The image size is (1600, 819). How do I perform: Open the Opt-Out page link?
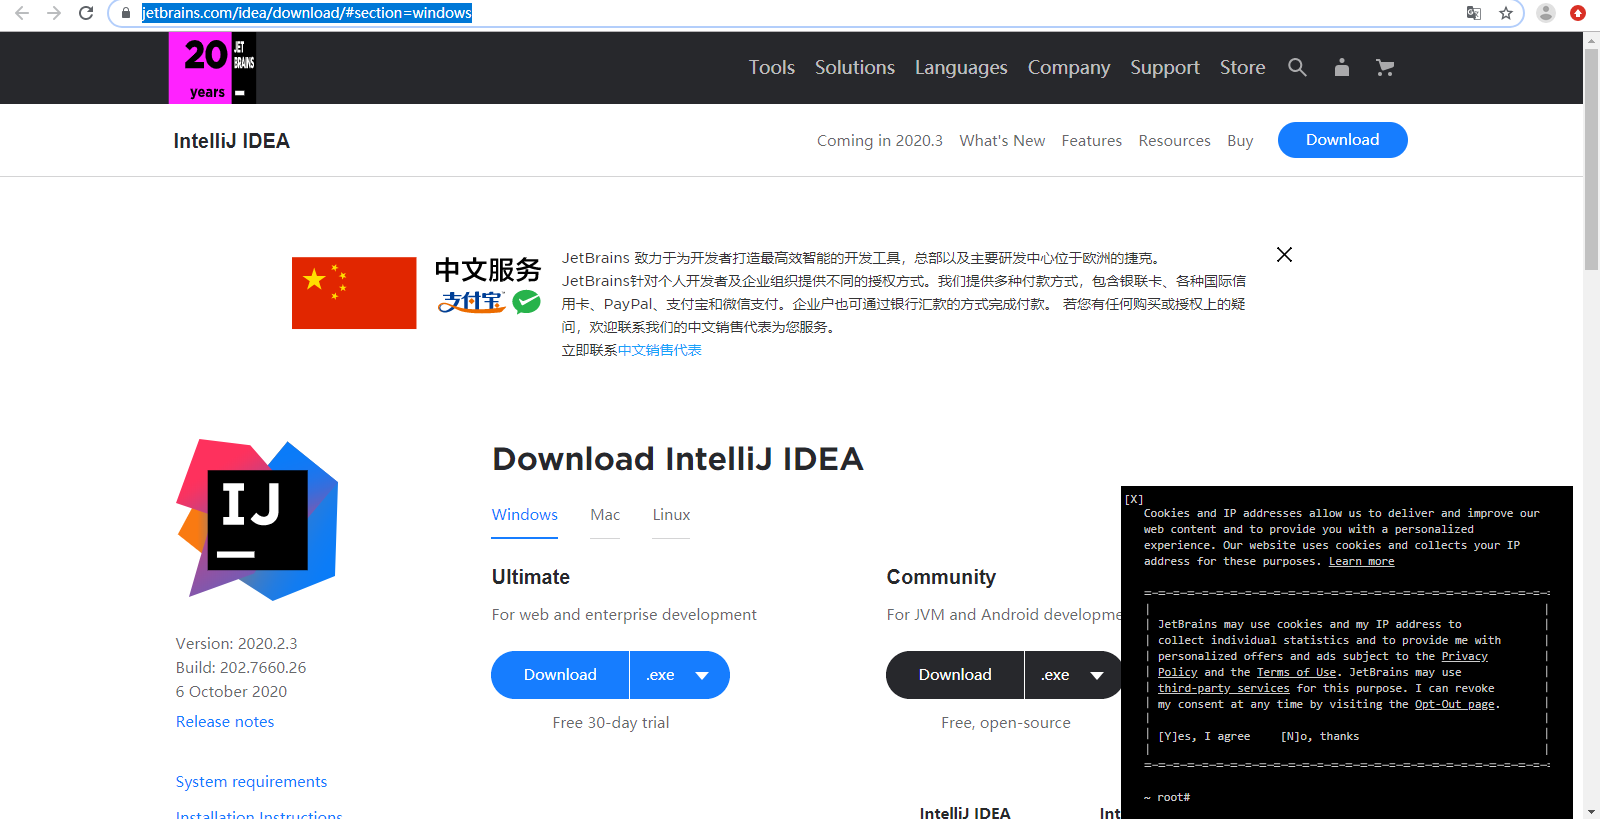click(1455, 705)
